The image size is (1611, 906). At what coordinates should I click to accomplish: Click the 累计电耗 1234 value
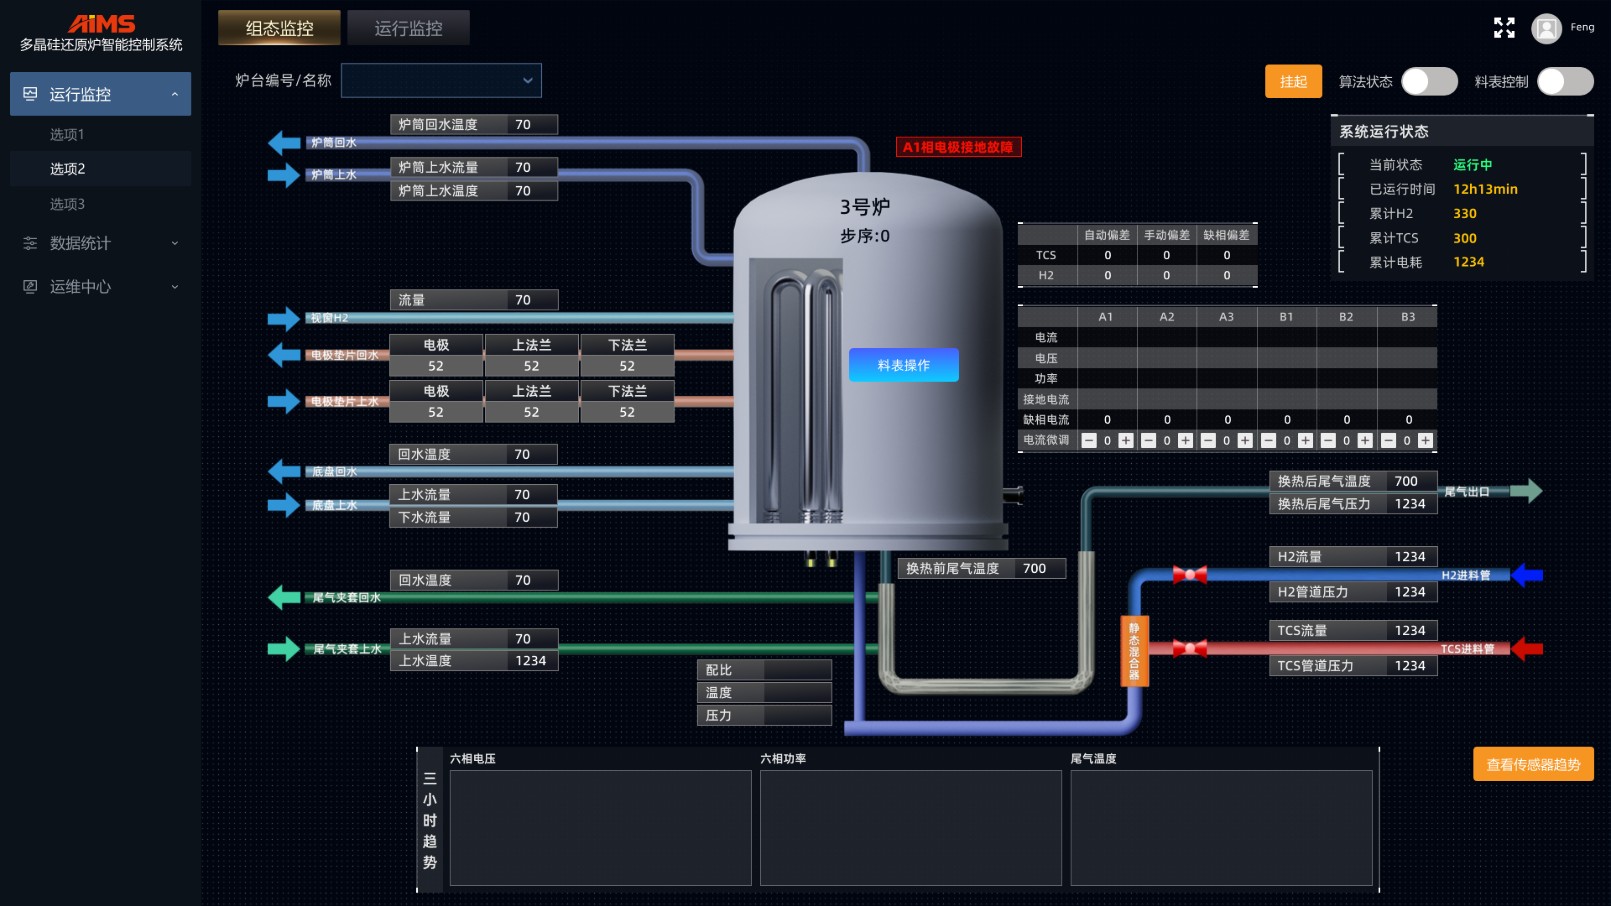click(x=1469, y=262)
